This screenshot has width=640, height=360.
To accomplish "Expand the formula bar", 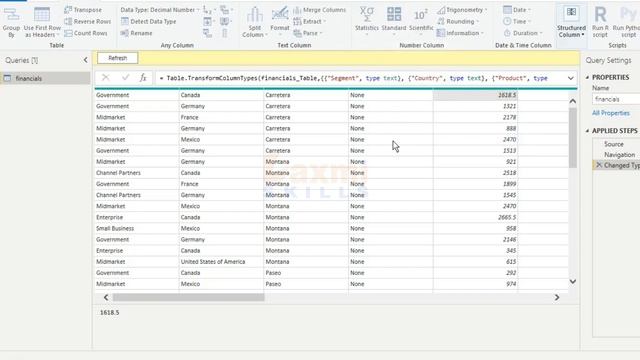I will pyautogui.click(x=570, y=78).
